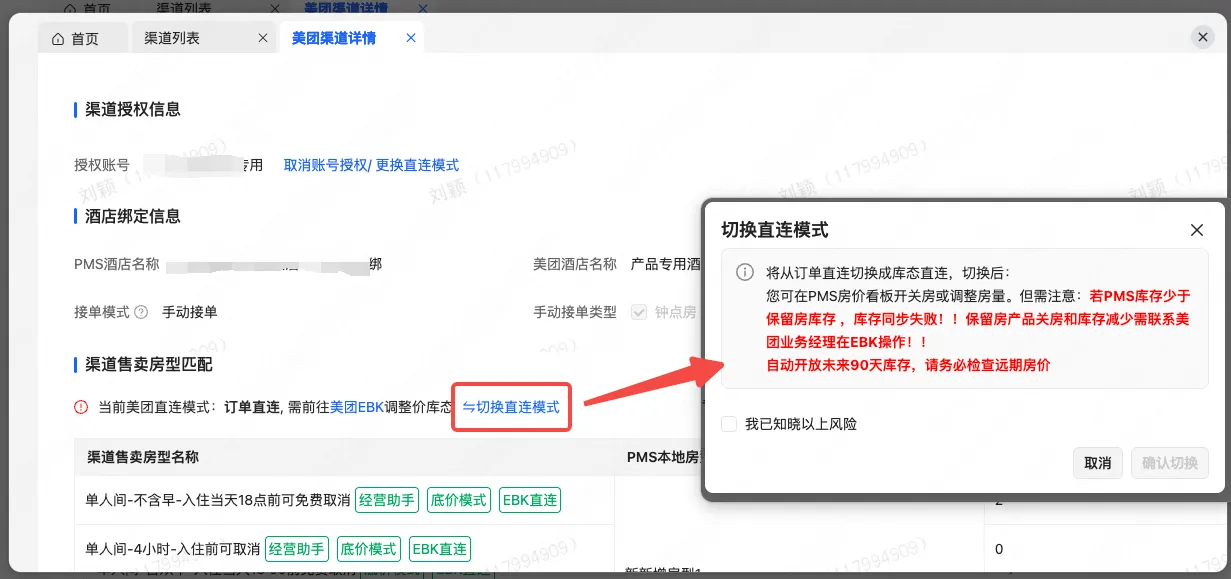This screenshot has width=1231, height=579.
Task: Click 取消账号授权/ 更换直连模式 link
Action: 371,165
